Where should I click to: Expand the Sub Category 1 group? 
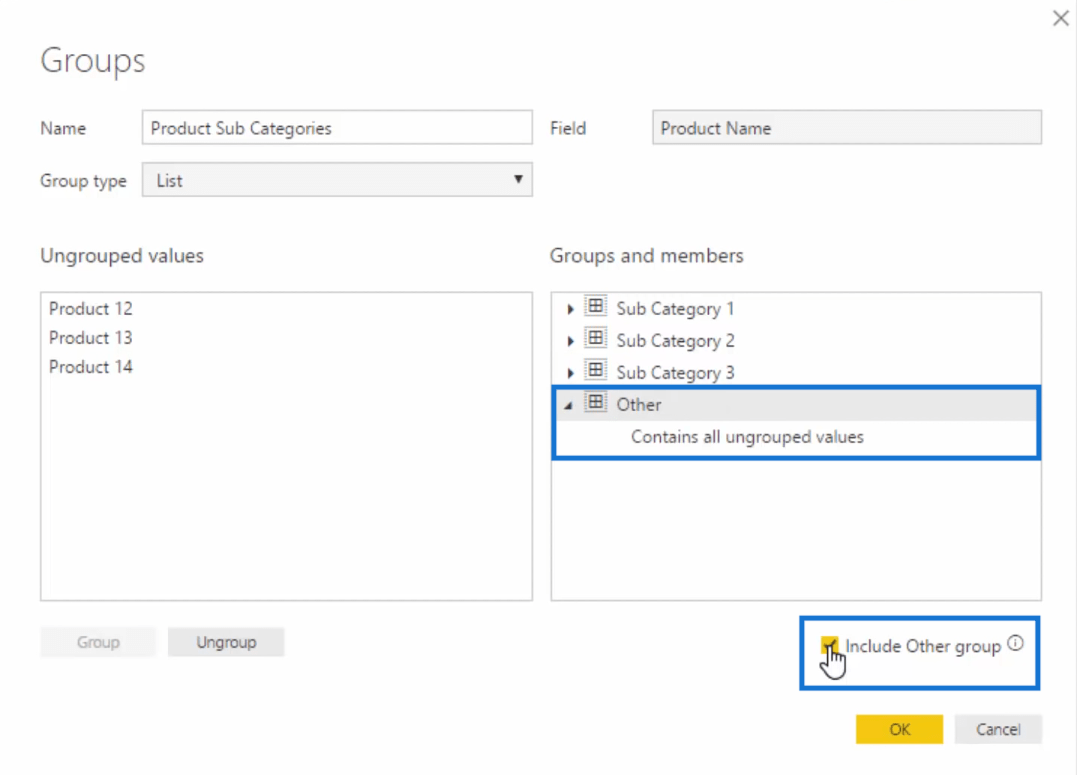coord(570,309)
